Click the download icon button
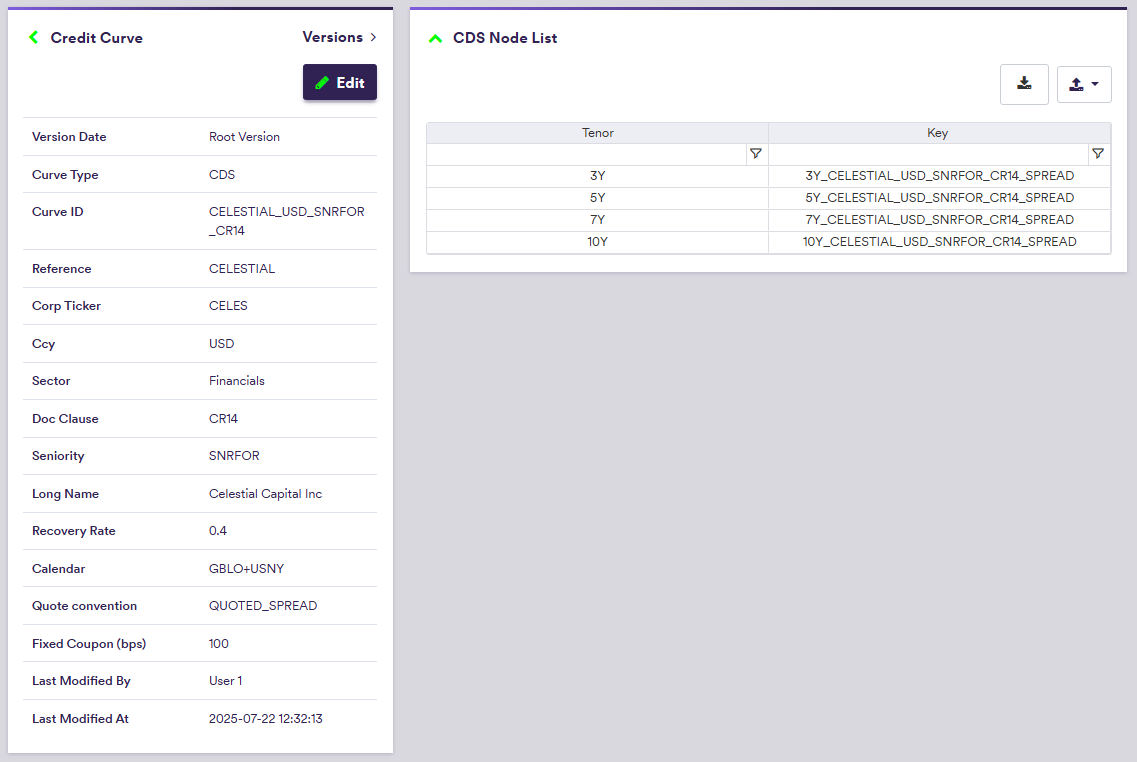Image resolution: width=1137 pixels, height=762 pixels. point(1024,84)
